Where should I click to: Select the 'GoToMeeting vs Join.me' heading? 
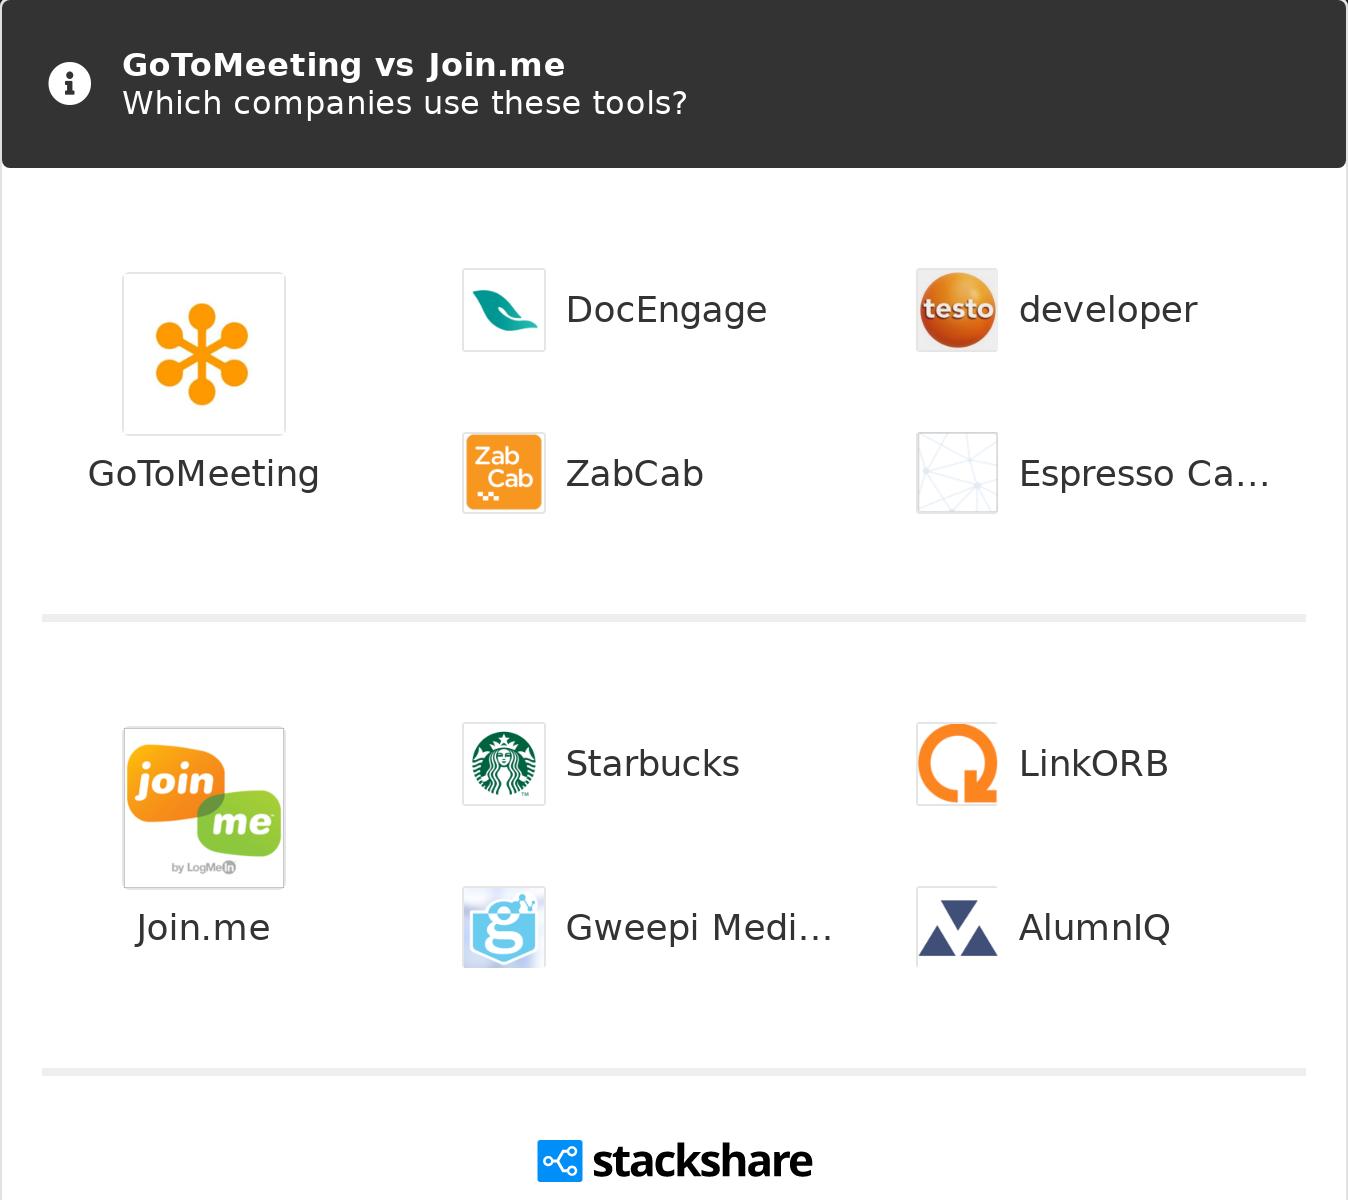[x=343, y=65]
